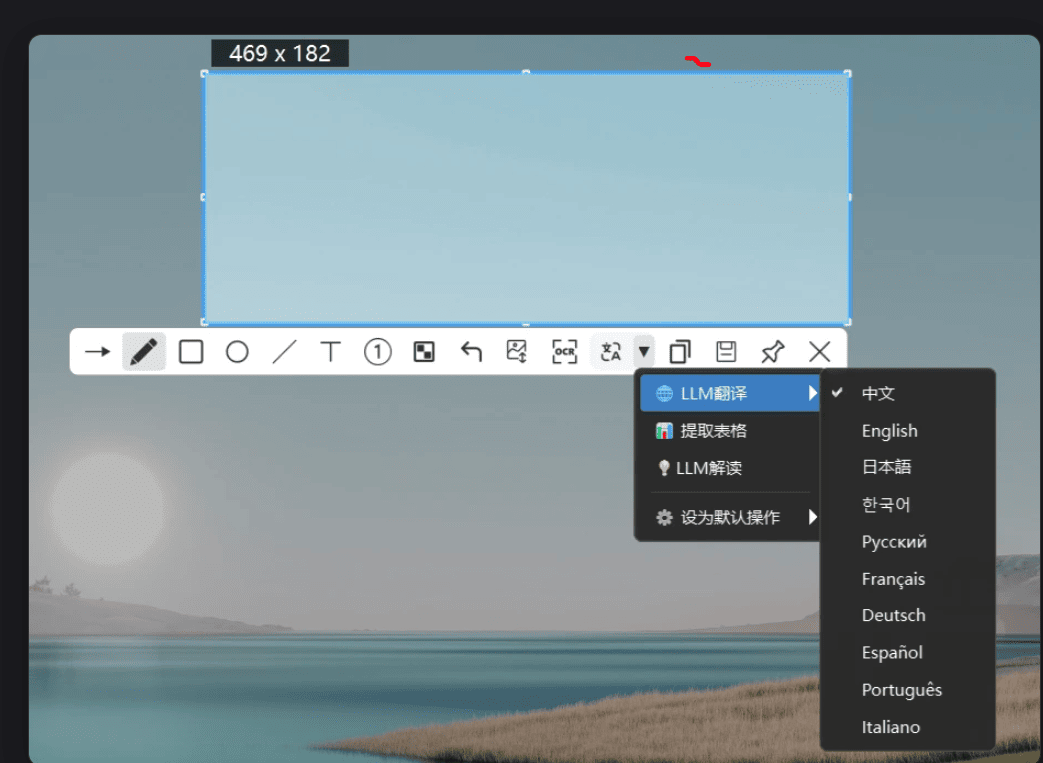Image resolution: width=1043 pixels, height=763 pixels.
Task: Select the pencil freehand tool
Action: click(x=144, y=351)
